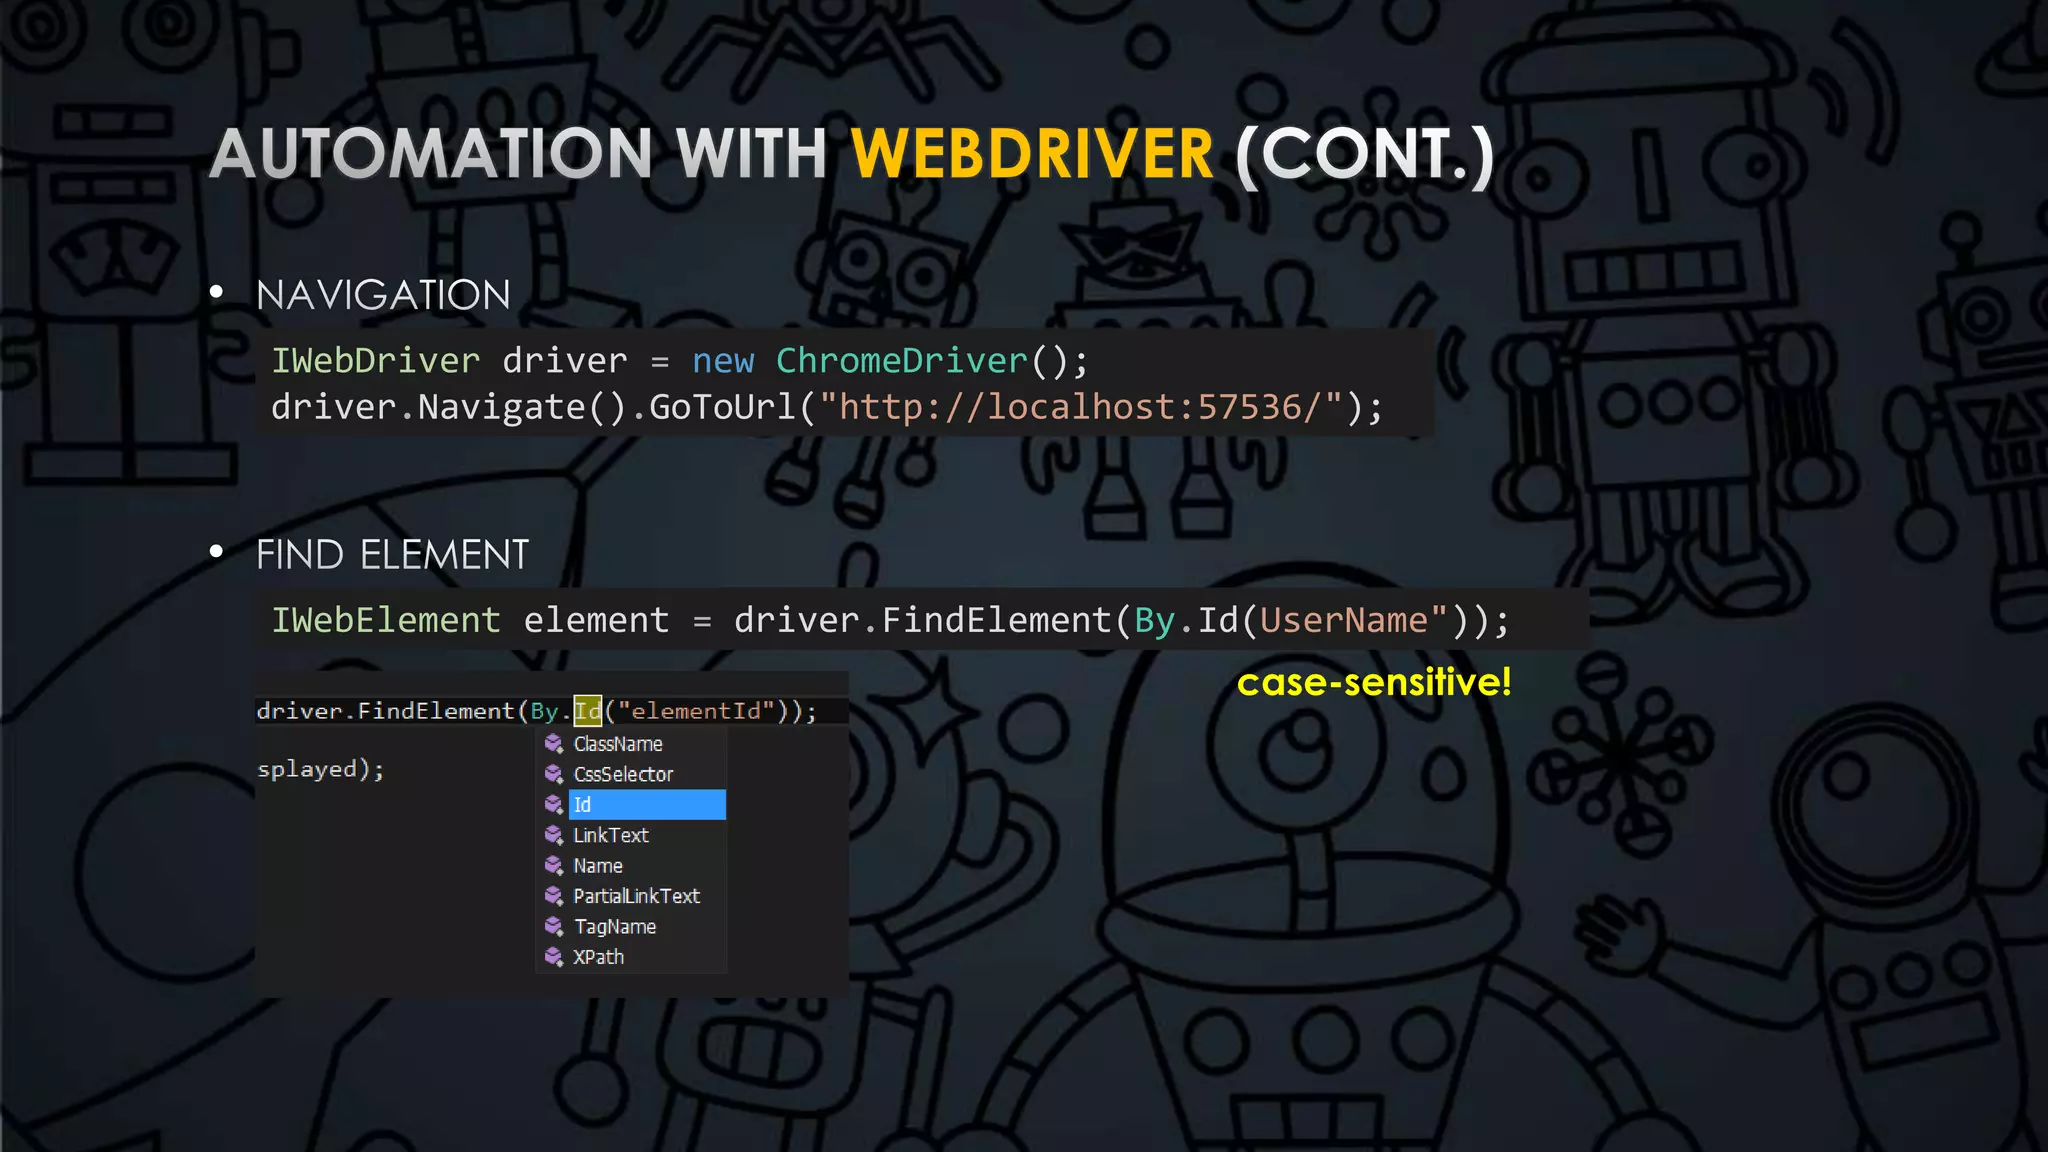Viewport: 2048px width, 1152px height.
Task: Click the XPath method icon
Action: [553, 957]
